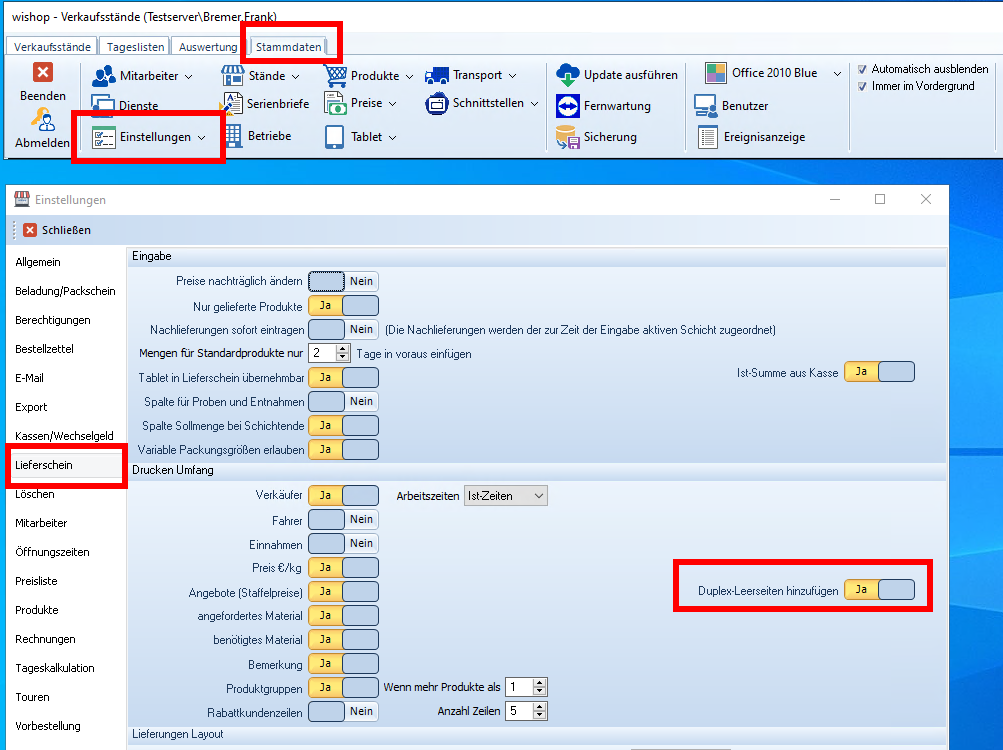This screenshot has width=1003, height=750.
Task: Click the Mengen für Standardprodukte days field
Action: click(321, 353)
